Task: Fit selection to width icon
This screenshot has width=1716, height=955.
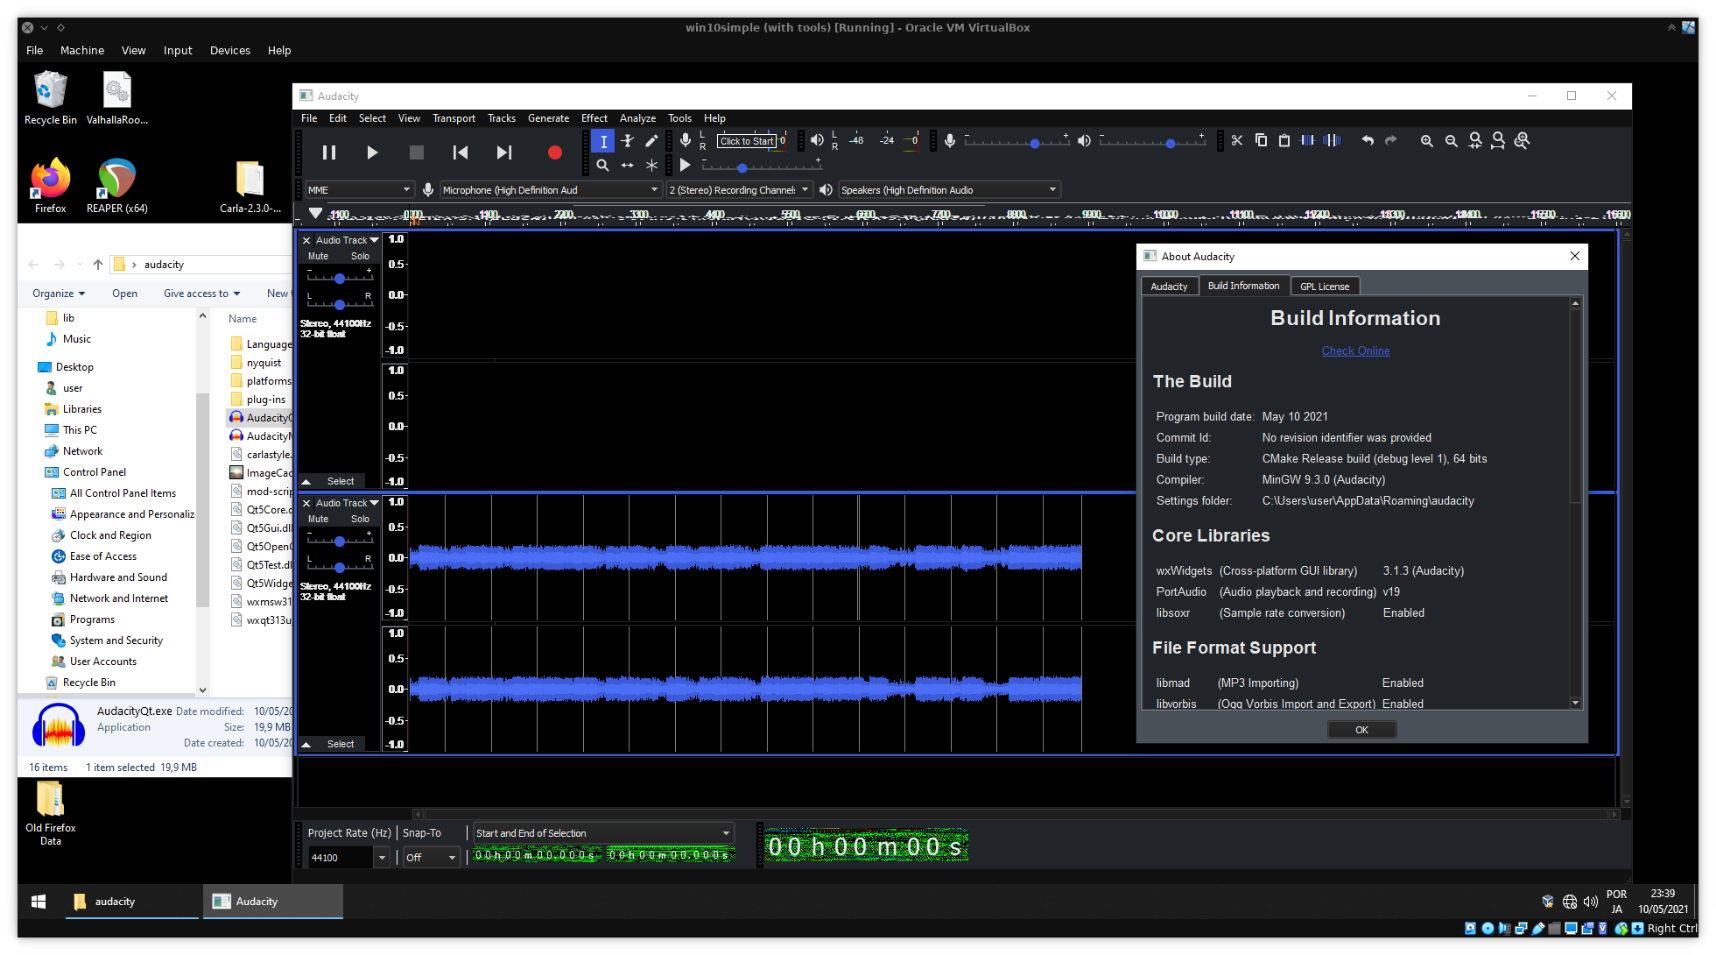Action: (x=1475, y=141)
